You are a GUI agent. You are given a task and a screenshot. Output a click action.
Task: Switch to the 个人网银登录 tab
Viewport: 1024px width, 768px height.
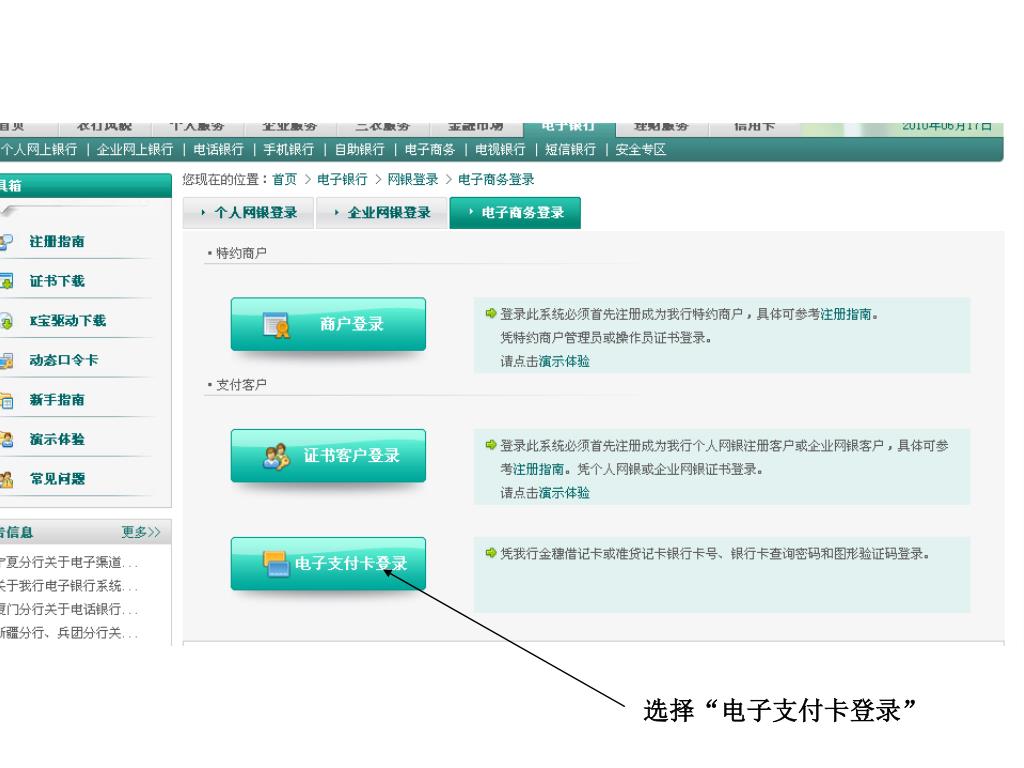tap(248, 213)
